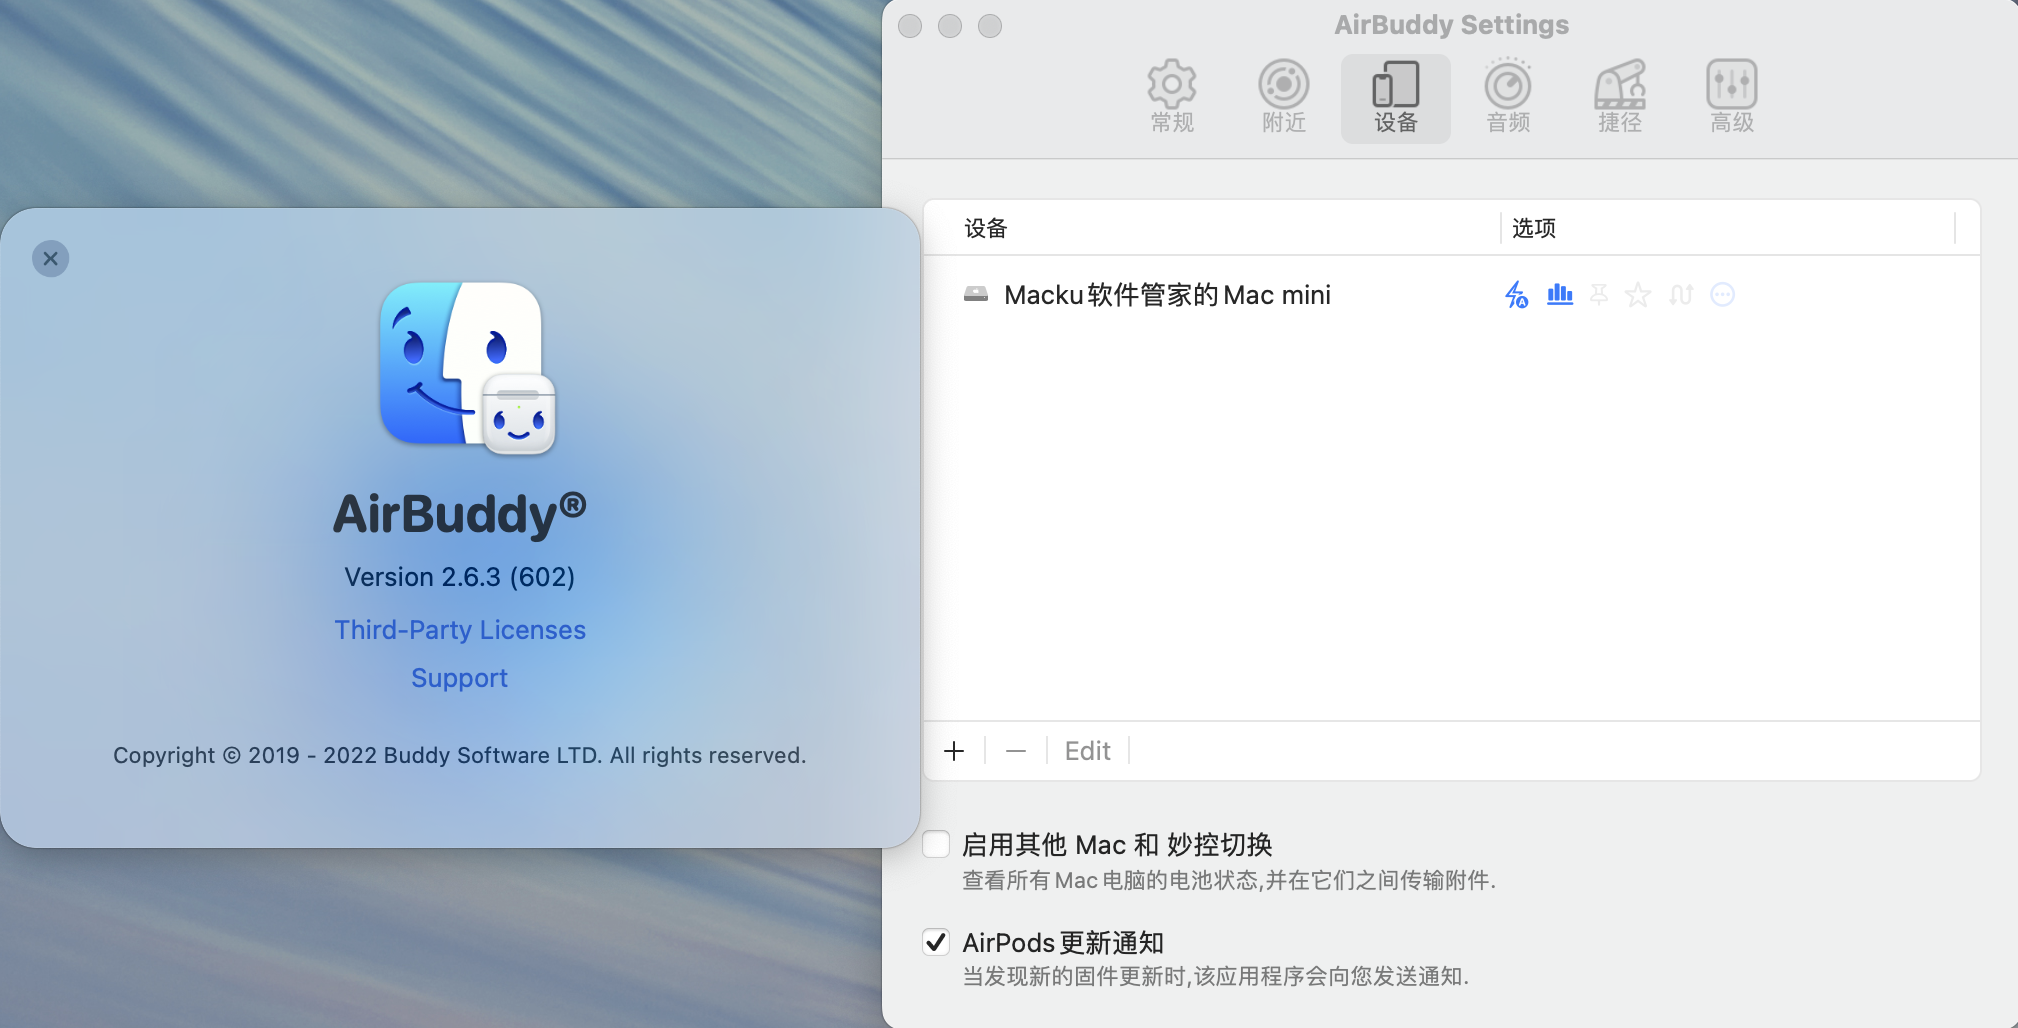The width and height of the screenshot is (2018, 1028).
Task: Click the Edit button below device list
Action: coord(1088,751)
